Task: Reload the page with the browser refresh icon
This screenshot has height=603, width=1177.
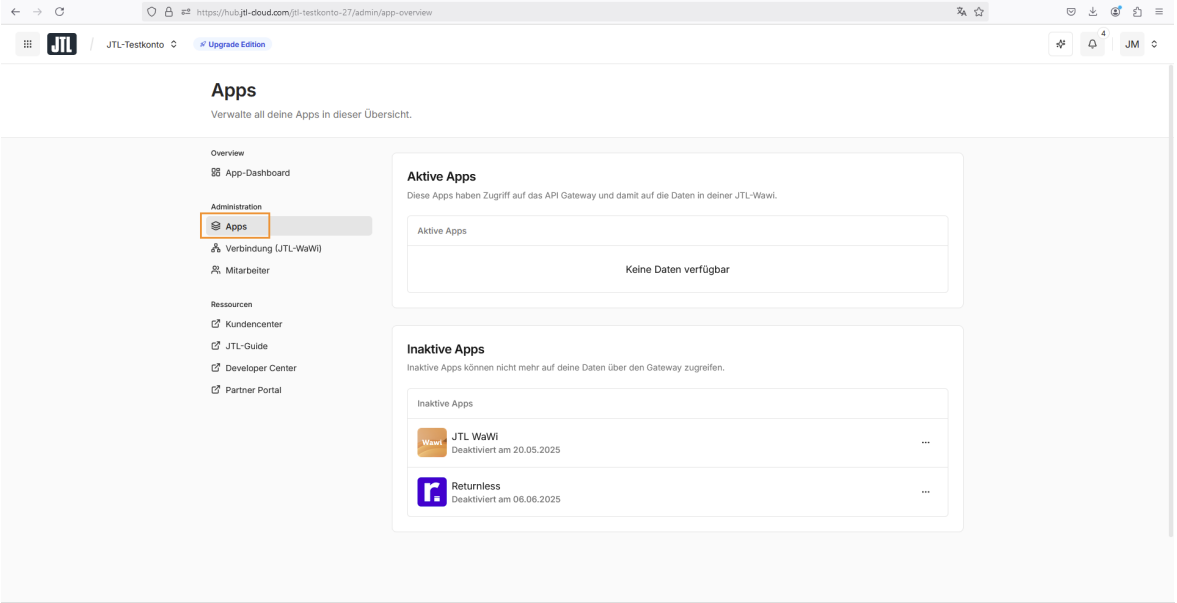Action: [59, 12]
